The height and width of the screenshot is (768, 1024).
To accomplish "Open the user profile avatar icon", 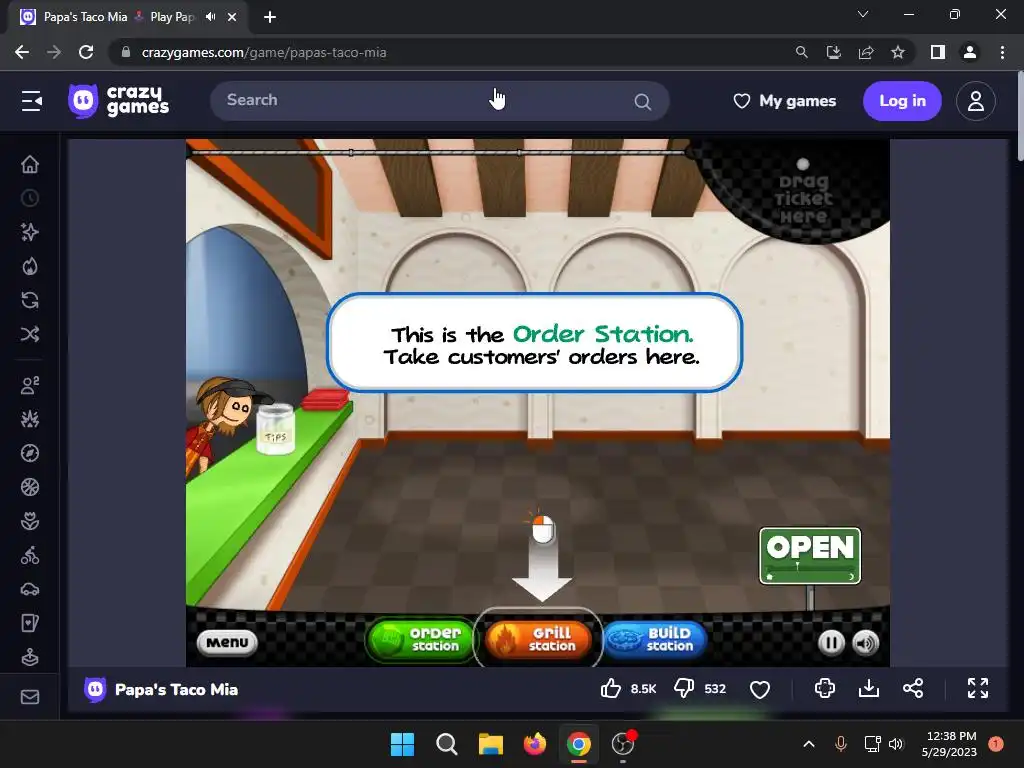I will (976, 101).
